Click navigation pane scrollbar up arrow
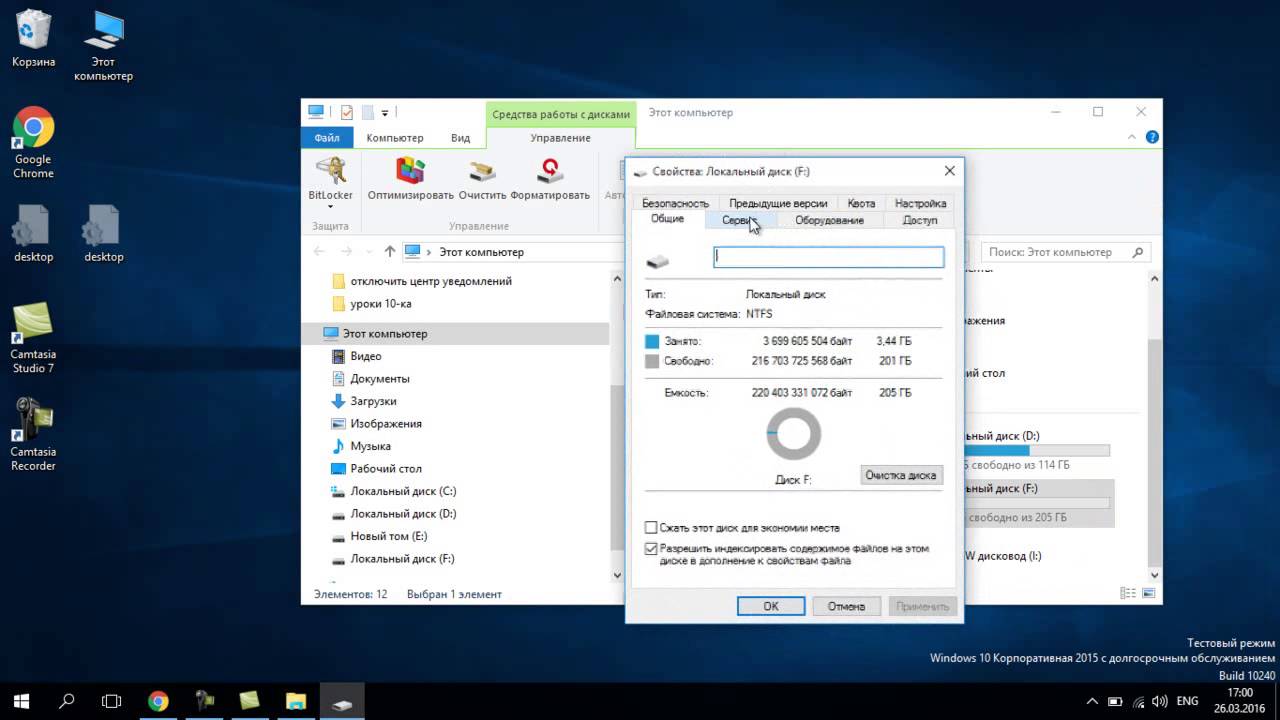 coord(617,277)
